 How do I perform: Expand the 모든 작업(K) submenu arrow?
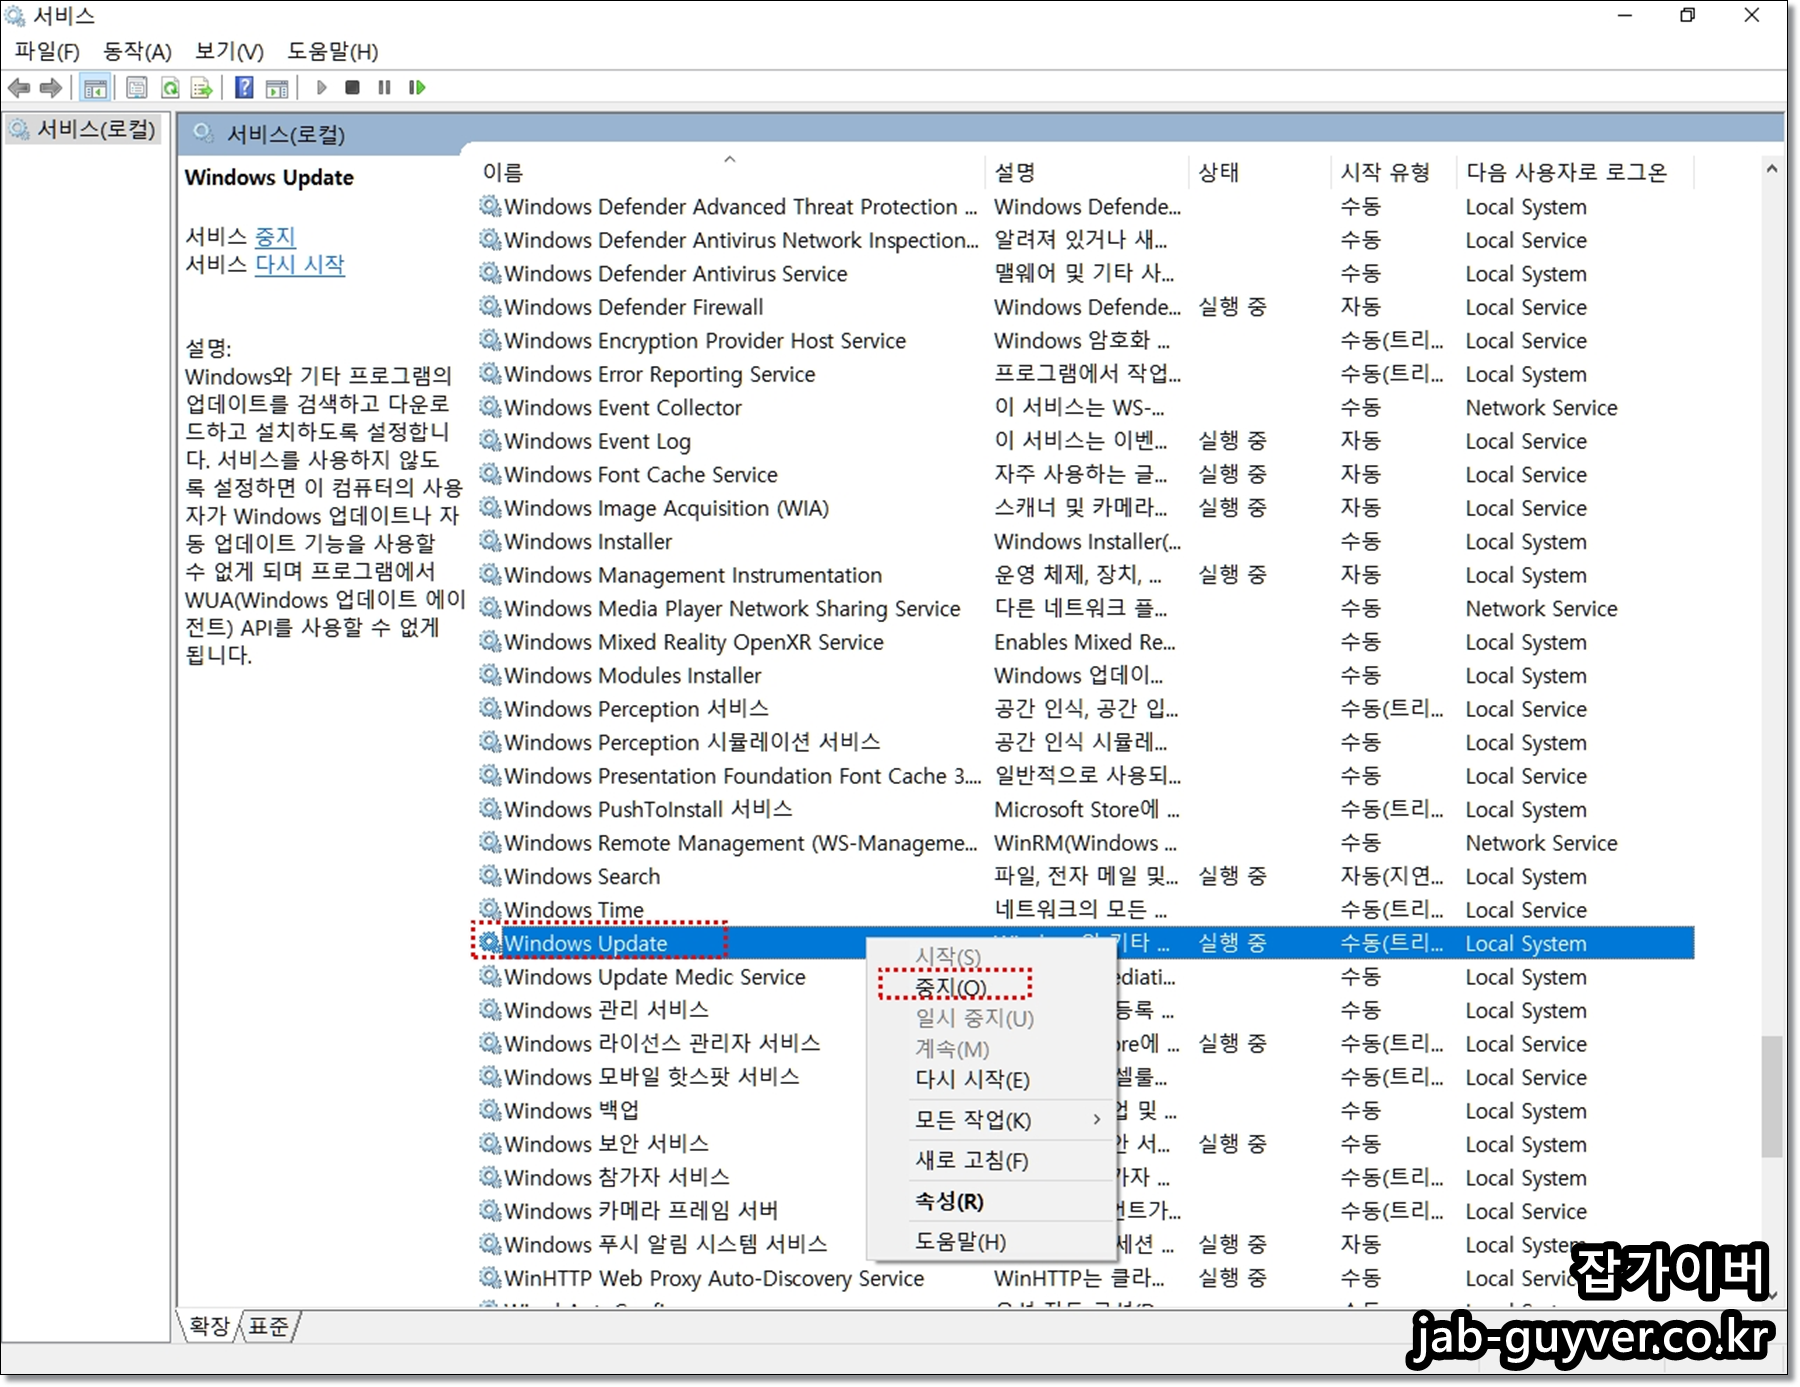coord(1097,1120)
